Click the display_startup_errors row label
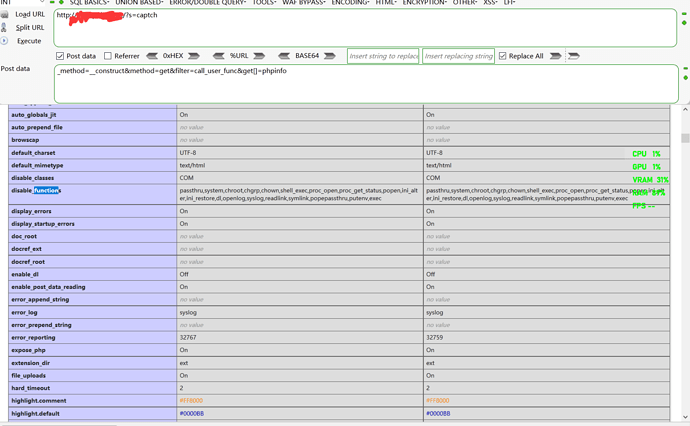Screen dimensions: 690x426 (x=43, y=224)
